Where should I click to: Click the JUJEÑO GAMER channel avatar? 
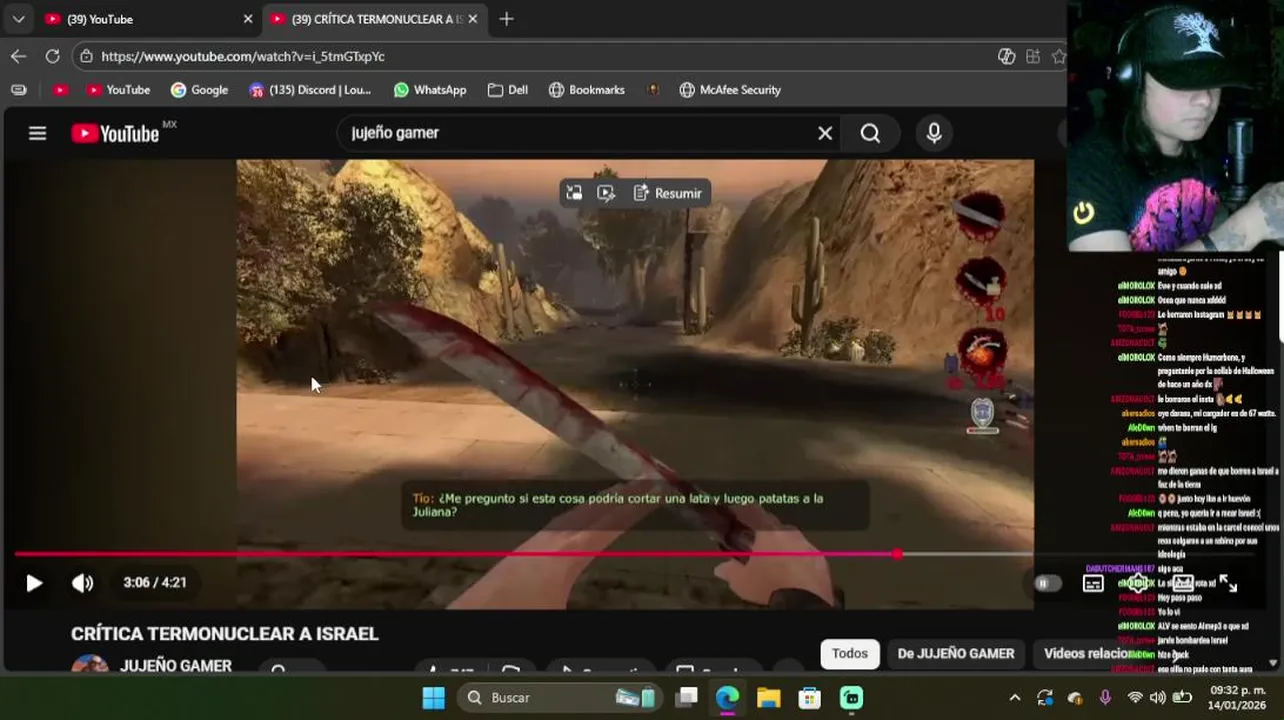tap(90, 665)
